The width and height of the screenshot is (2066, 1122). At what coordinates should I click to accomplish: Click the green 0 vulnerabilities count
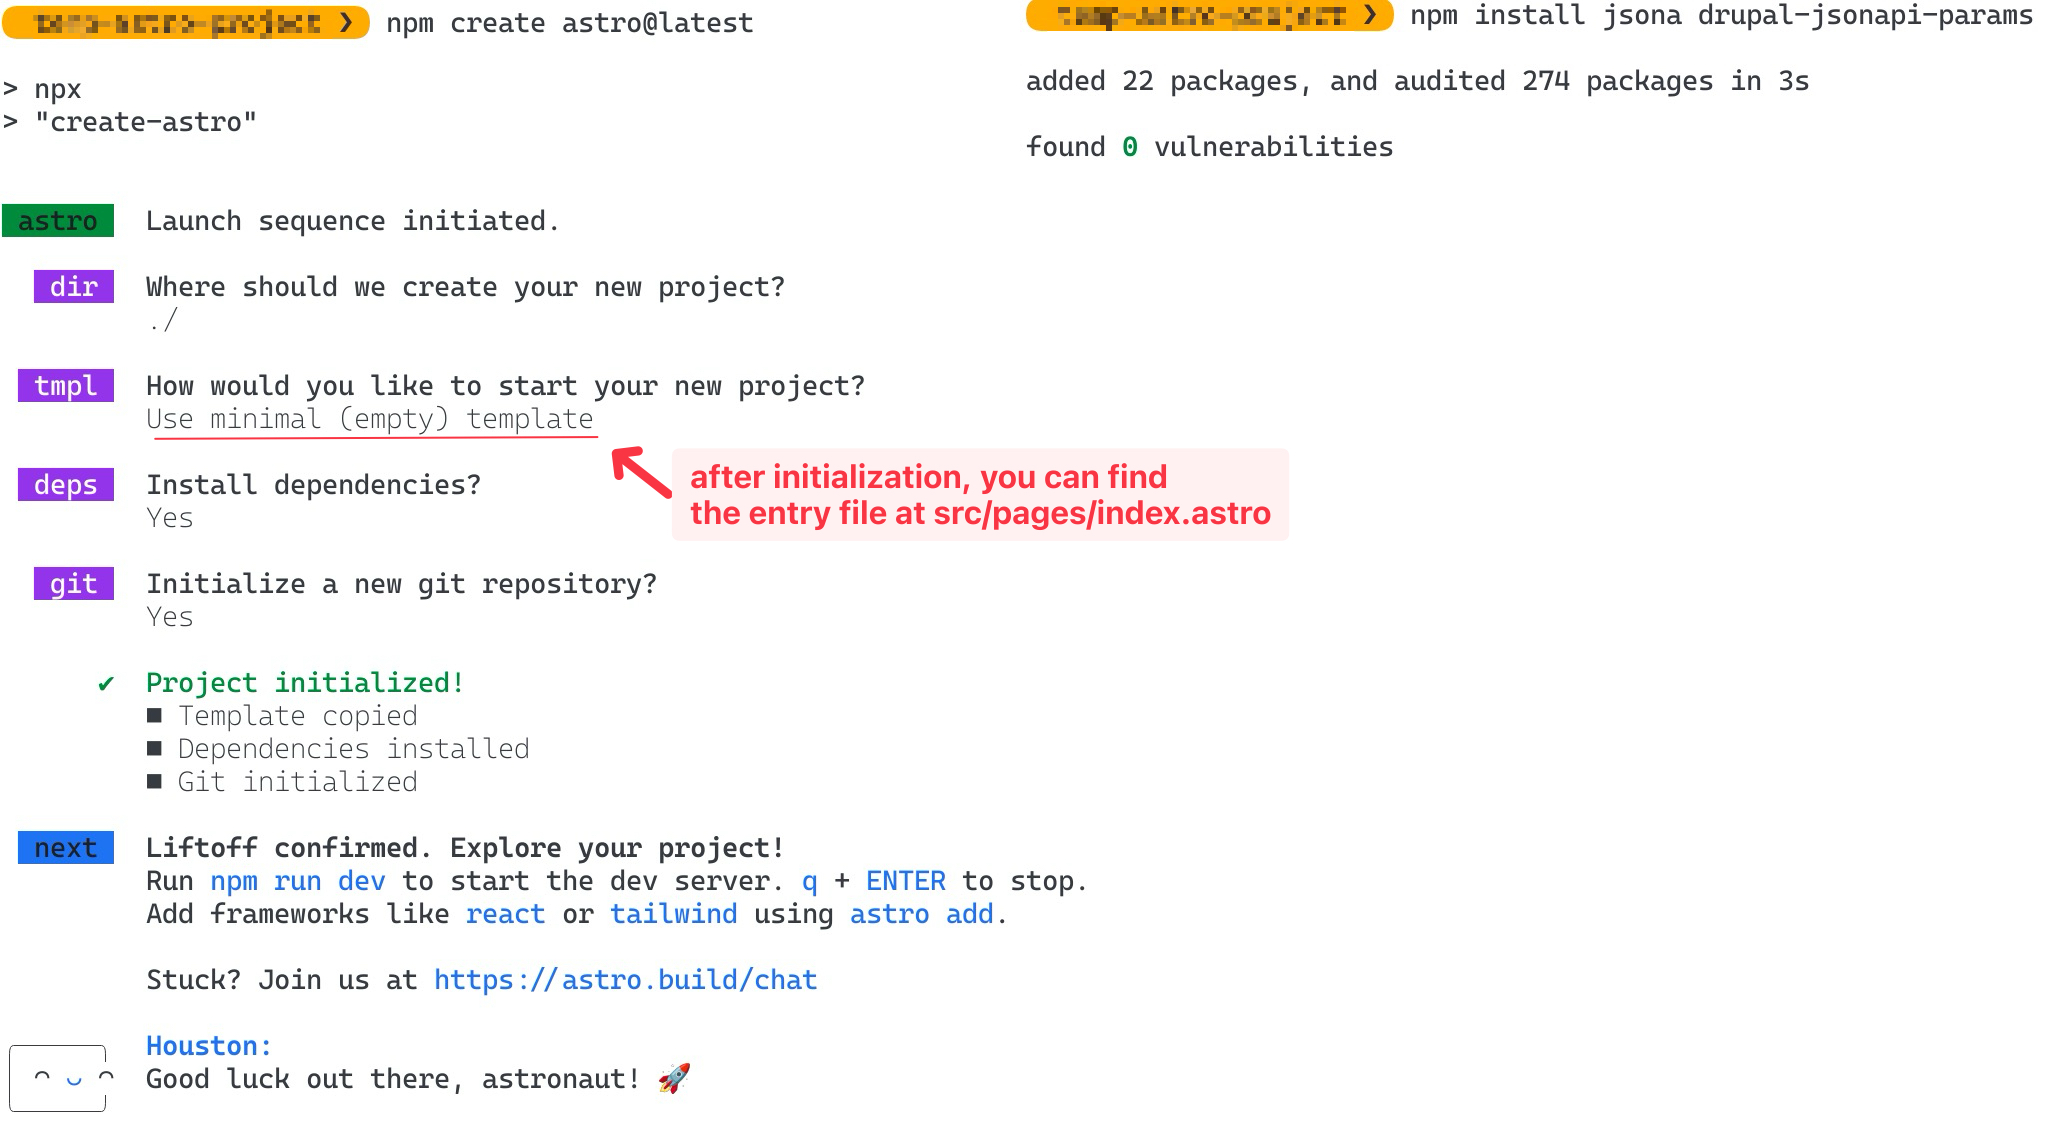(x=1130, y=147)
